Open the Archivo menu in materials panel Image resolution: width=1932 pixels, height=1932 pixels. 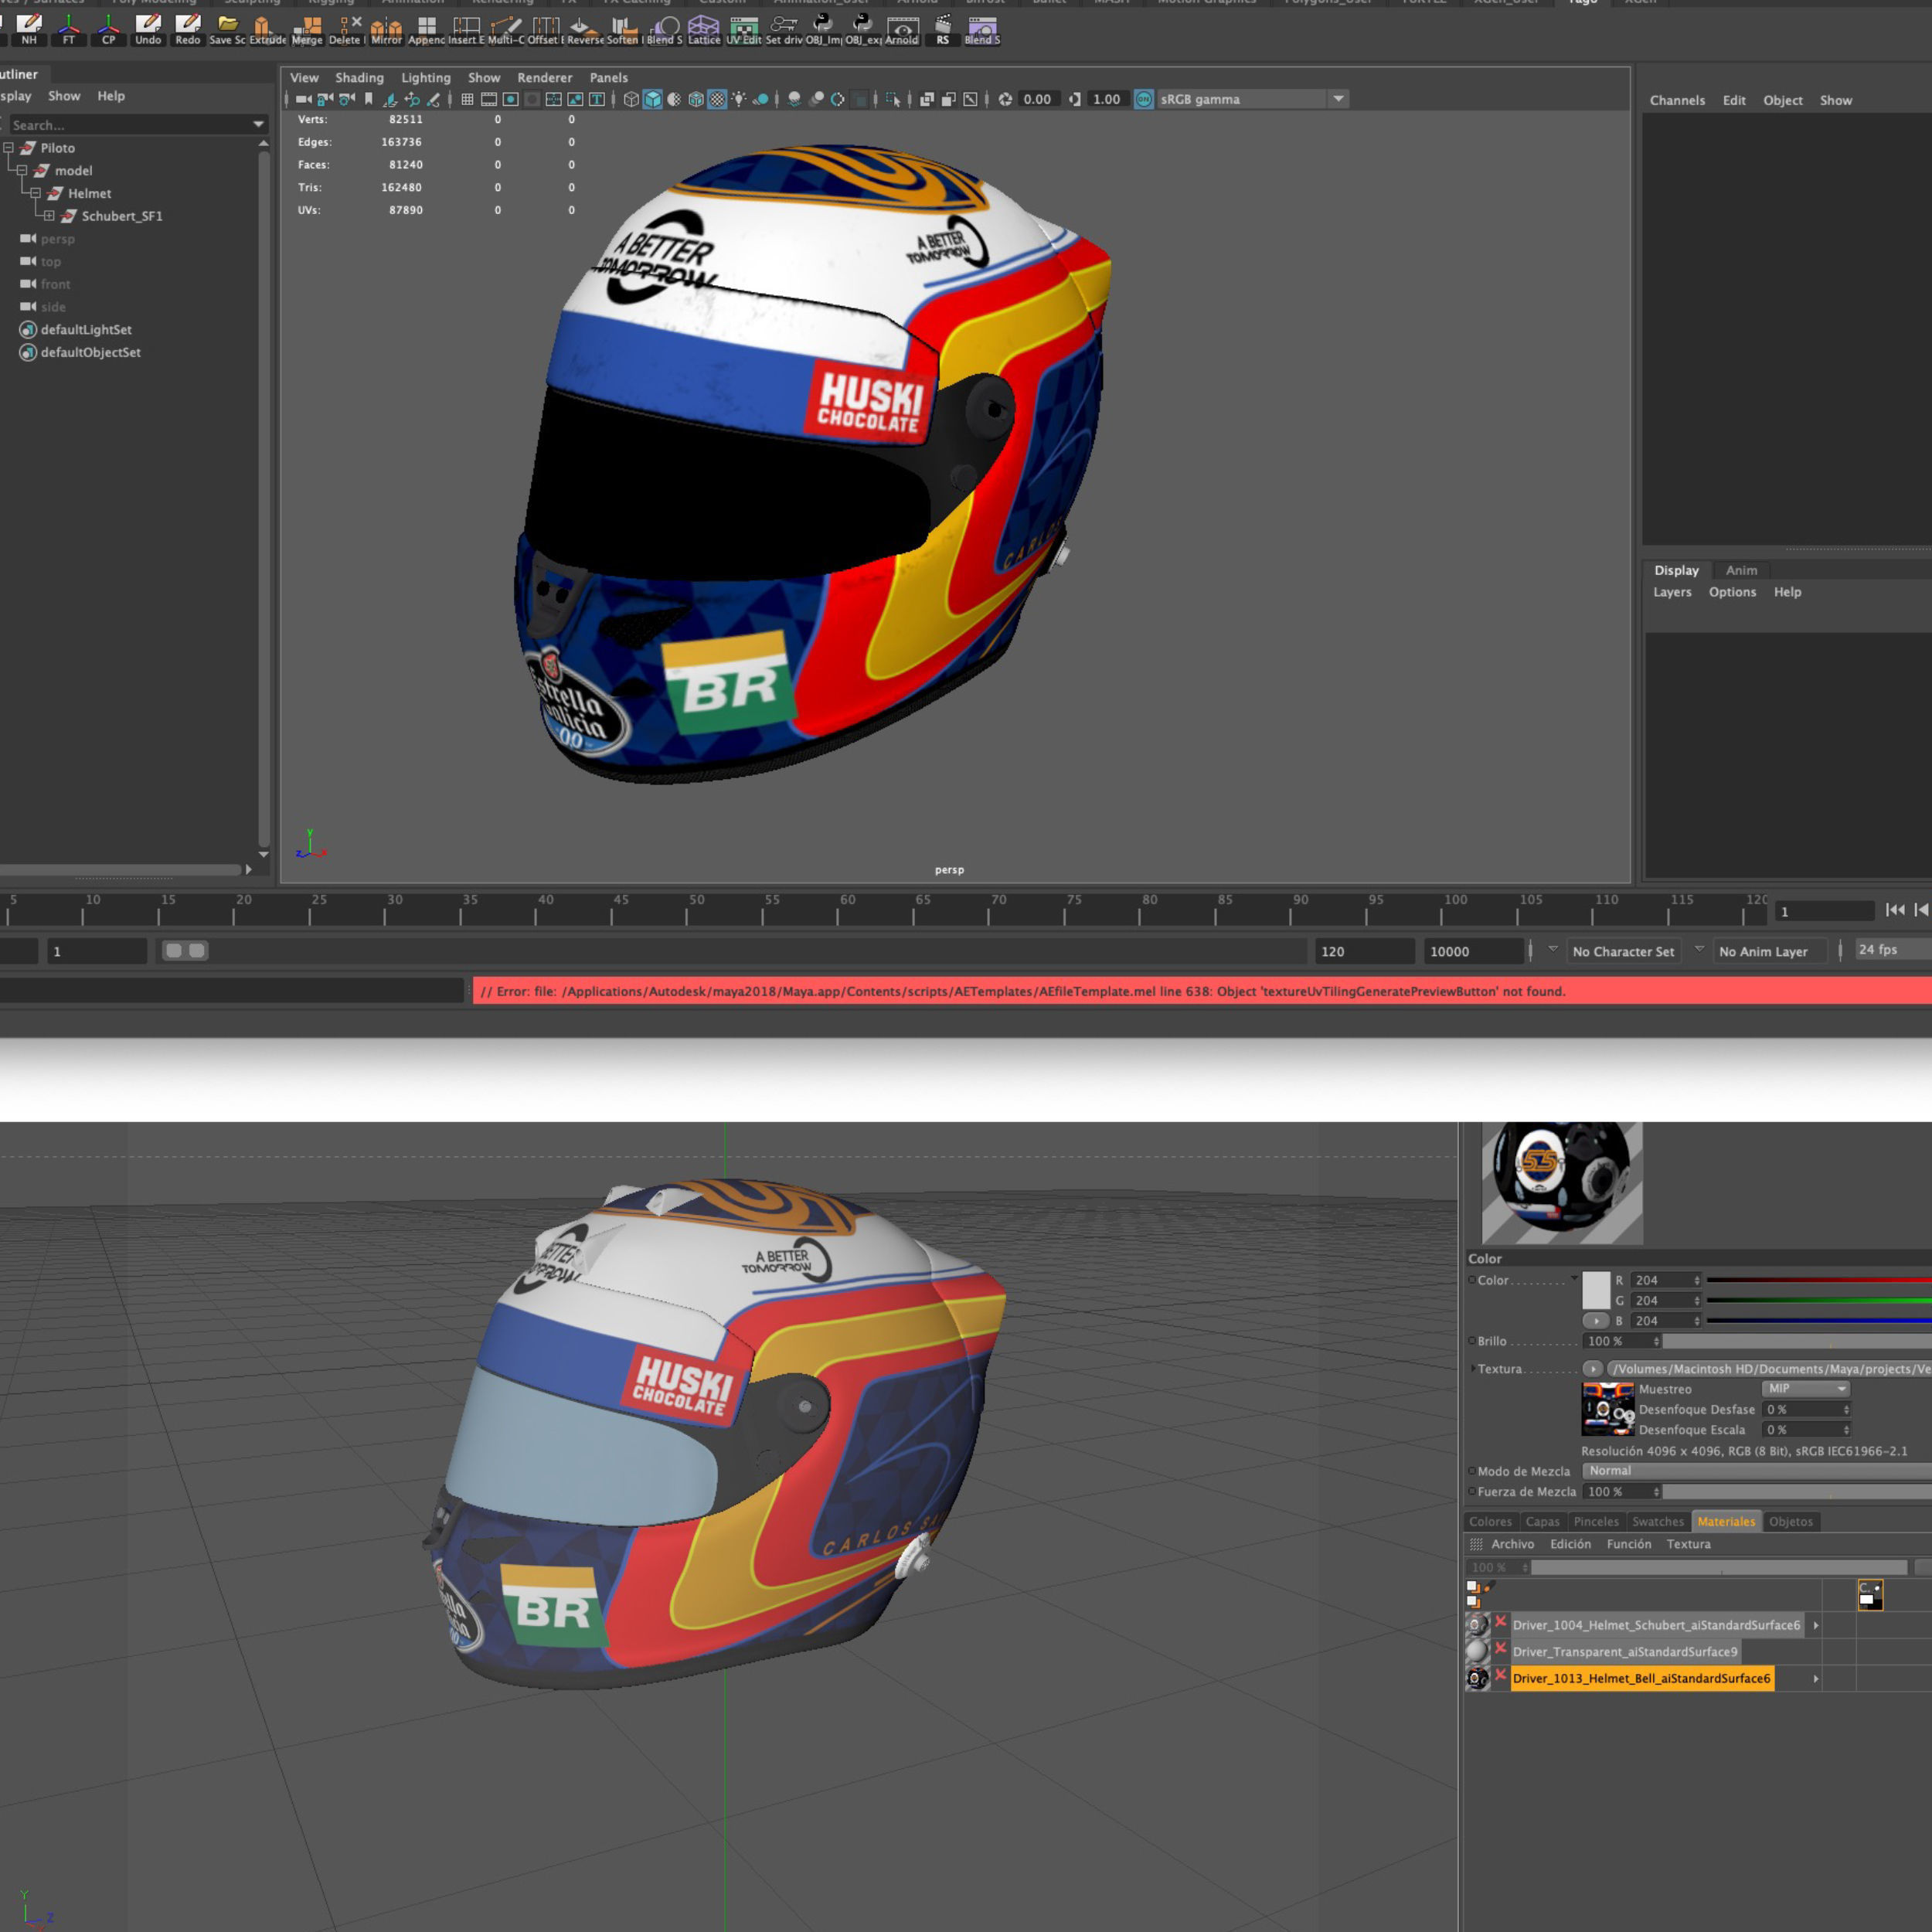point(1512,1544)
